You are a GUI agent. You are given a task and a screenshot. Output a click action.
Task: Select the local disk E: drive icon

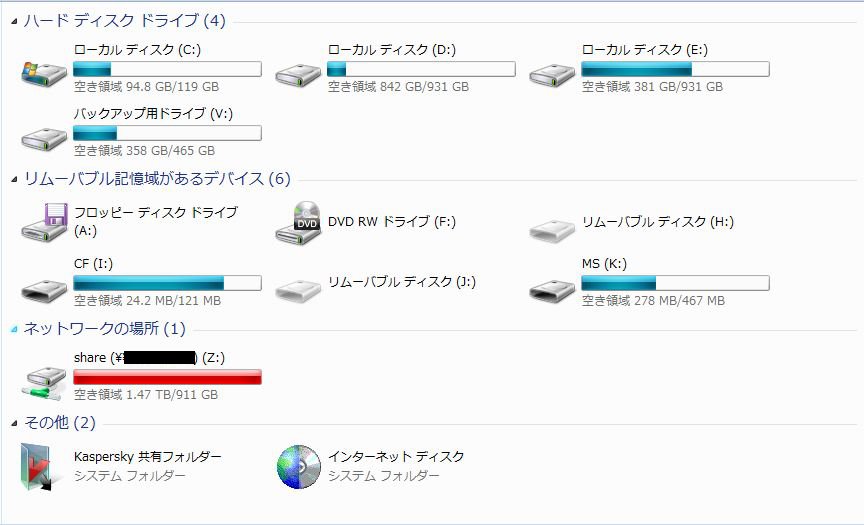click(552, 73)
